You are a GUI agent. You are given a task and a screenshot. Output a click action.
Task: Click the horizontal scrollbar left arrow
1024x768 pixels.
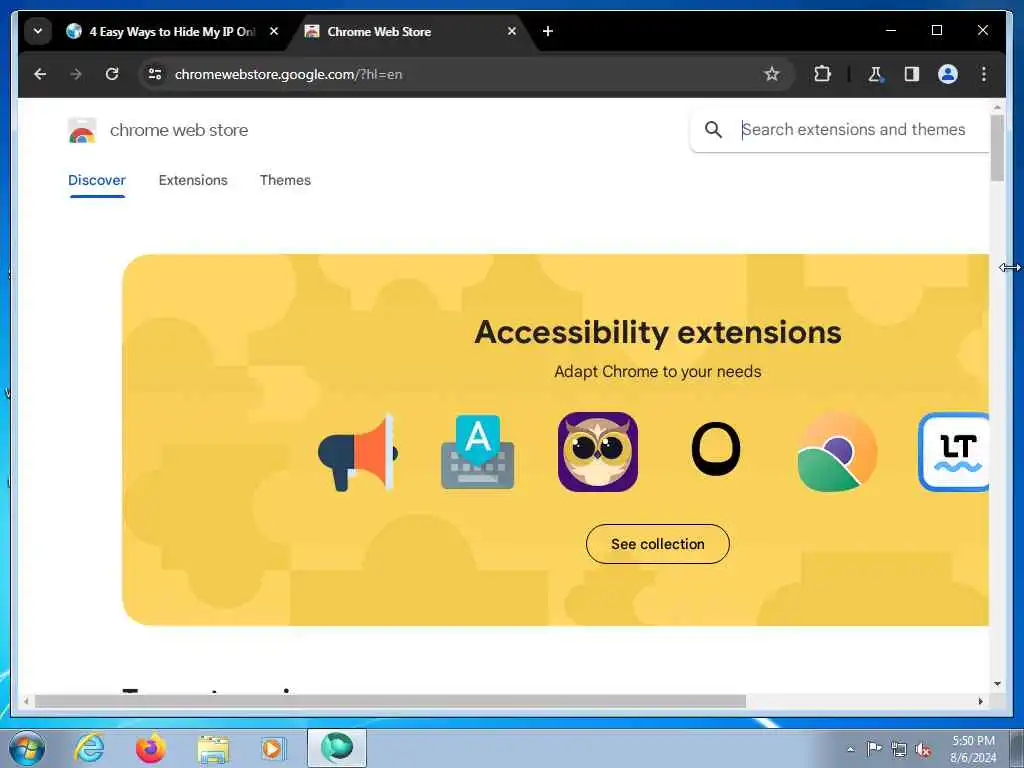pyautogui.click(x=26, y=701)
